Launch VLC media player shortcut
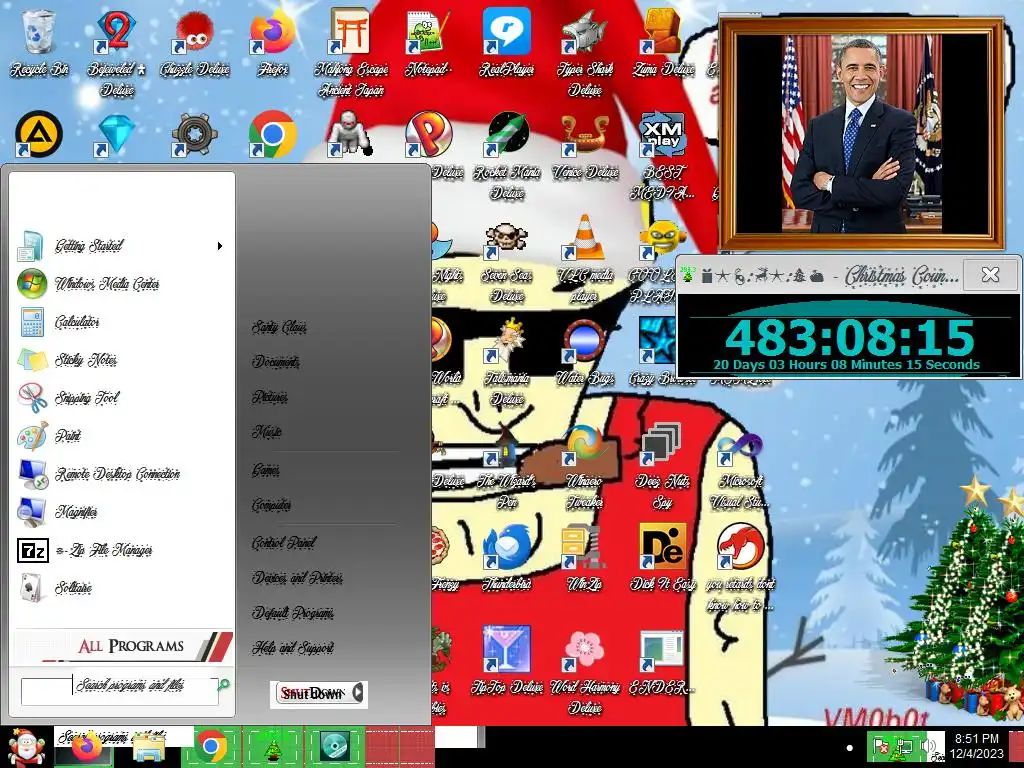This screenshot has width=1024, height=768. point(584,260)
